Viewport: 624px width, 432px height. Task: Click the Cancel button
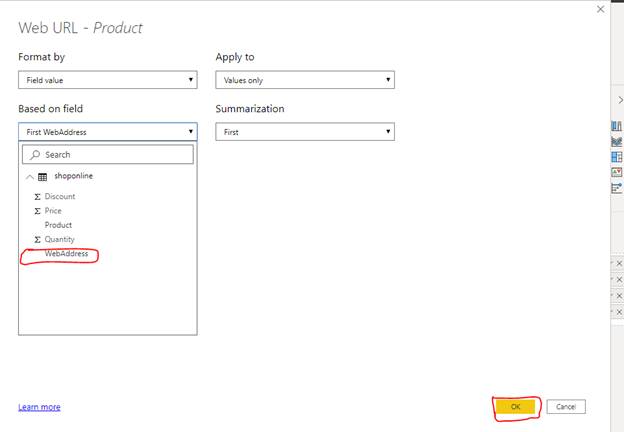(x=566, y=407)
